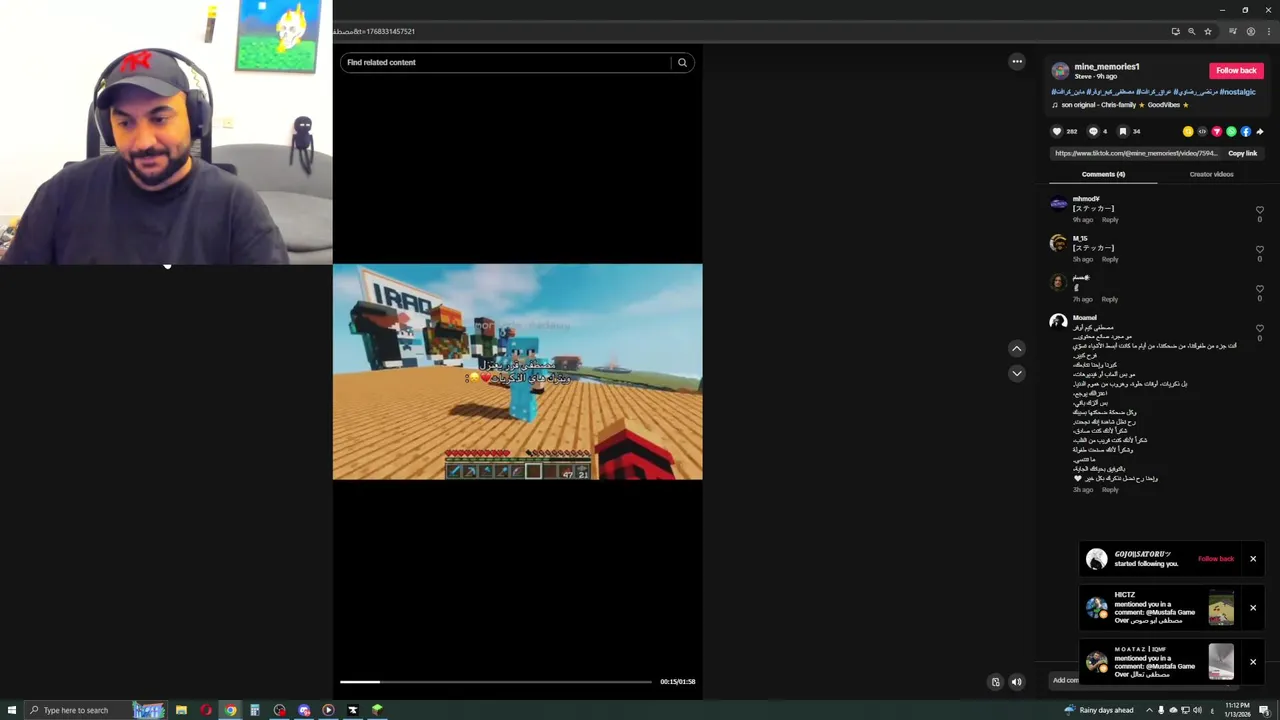Click the browser cast screen icon in the address bar
Image resolution: width=1280 pixels, height=720 pixels.
tap(1175, 31)
